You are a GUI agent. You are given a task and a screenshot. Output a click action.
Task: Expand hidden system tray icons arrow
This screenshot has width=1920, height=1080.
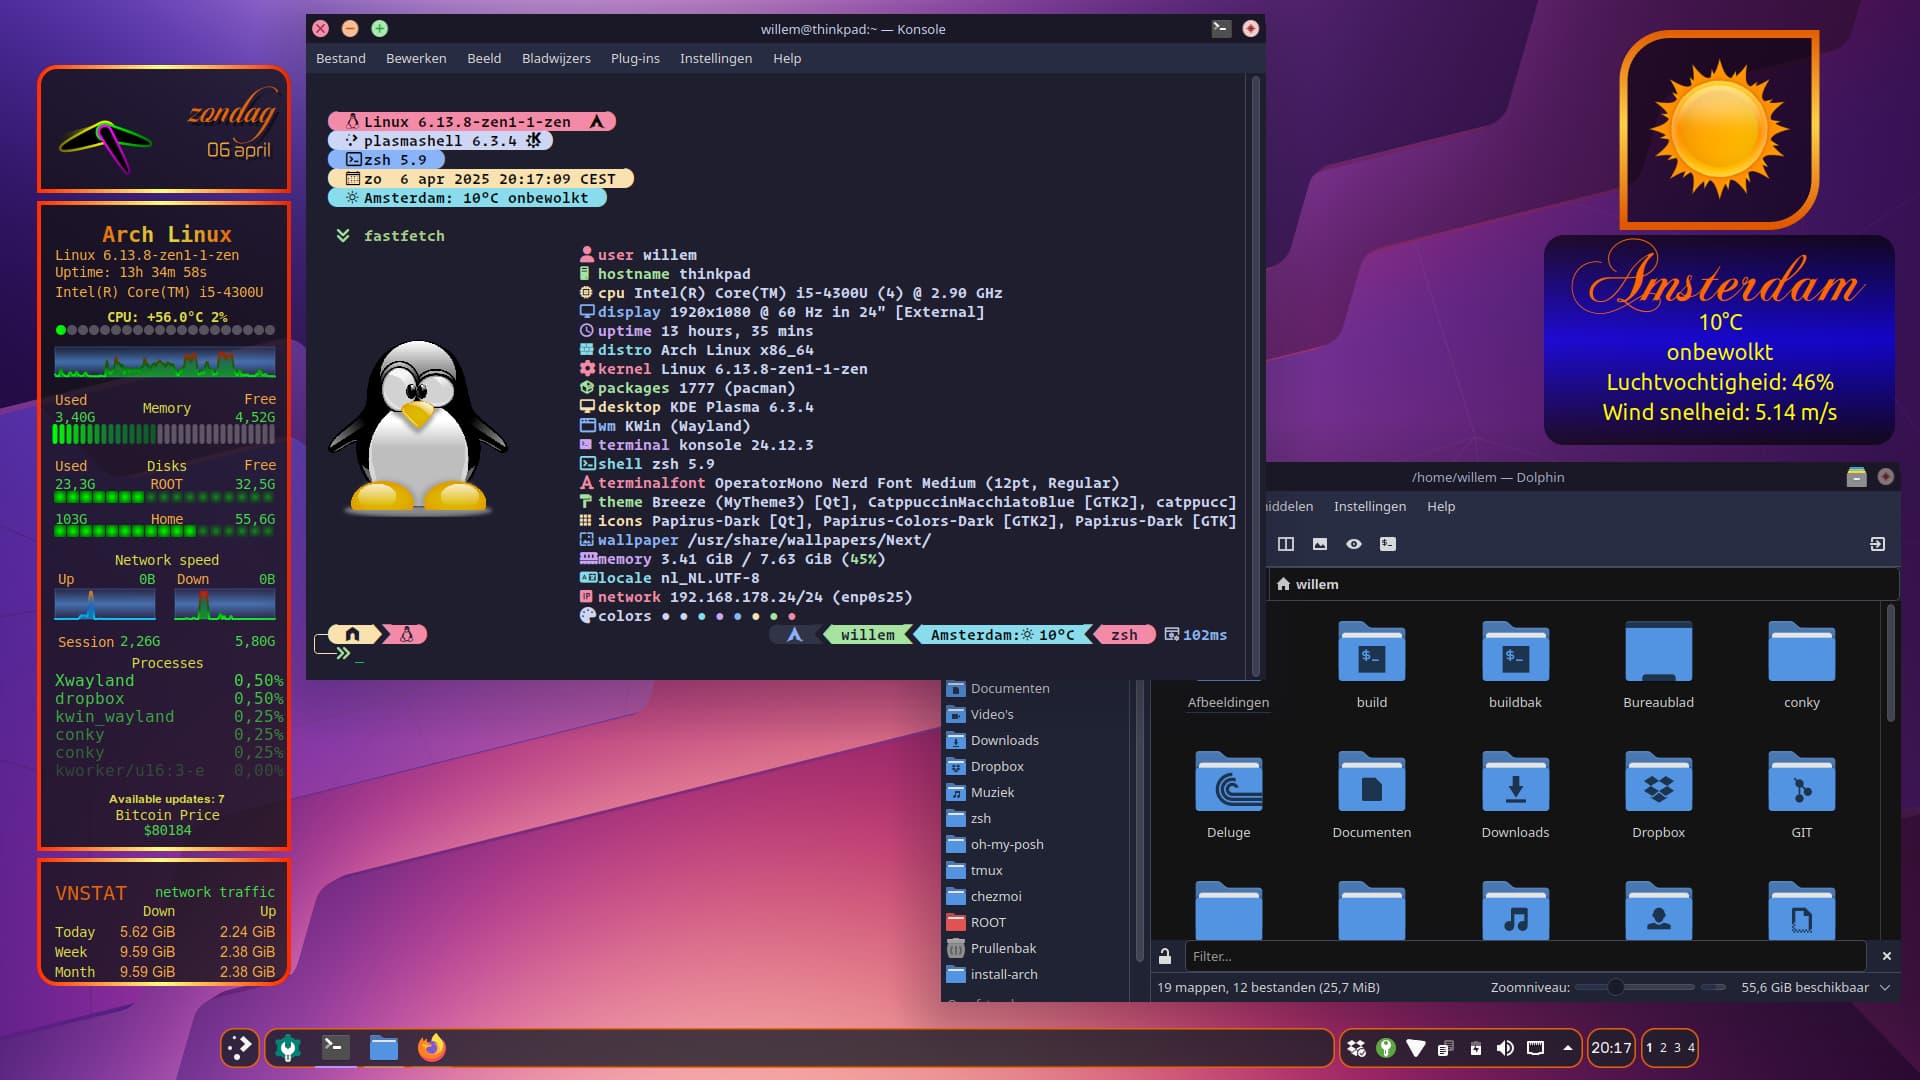(1567, 1048)
